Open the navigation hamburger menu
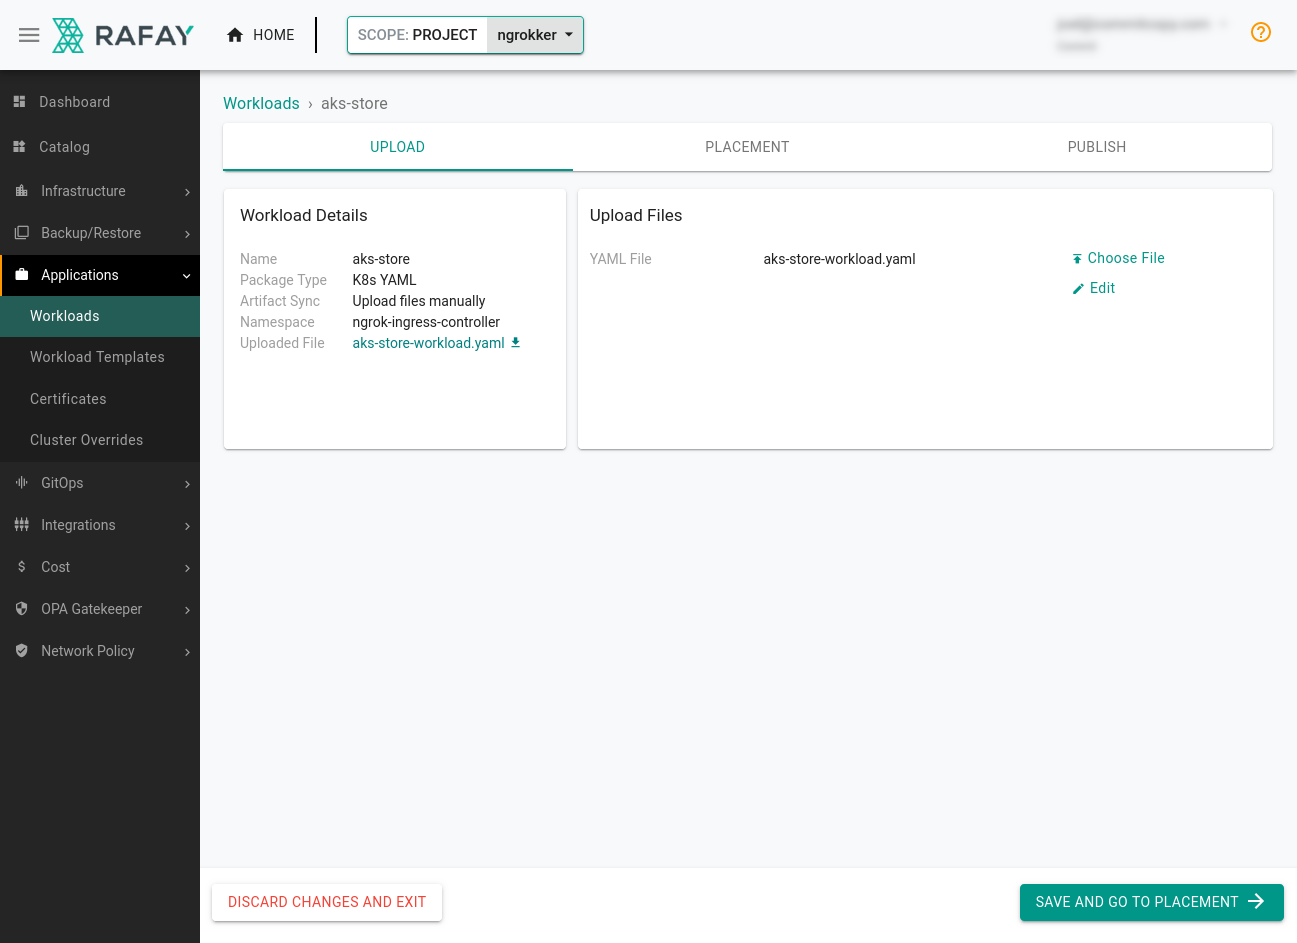This screenshot has width=1297, height=943. [x=29, y=34]
